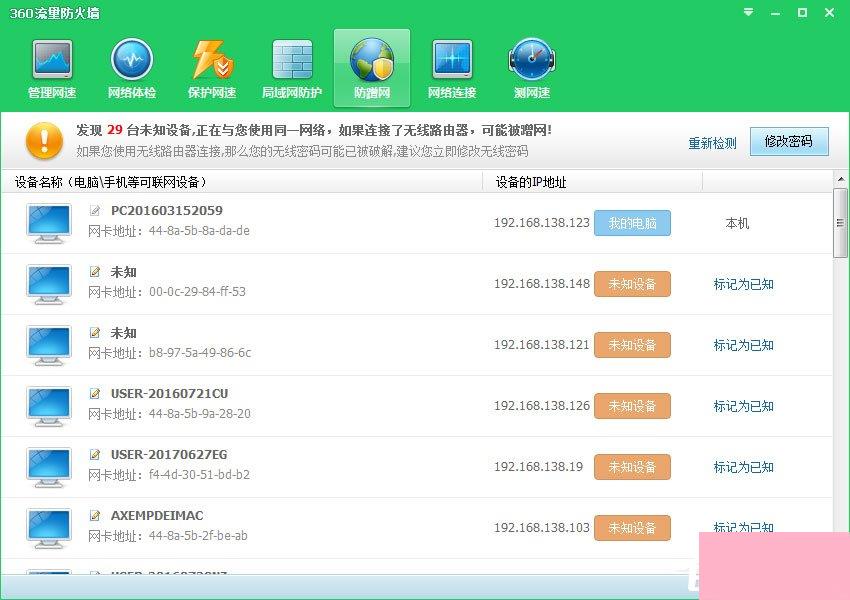Click the 修改密码 button
Screen dimensions: 850x600
[x=789, y=142]
